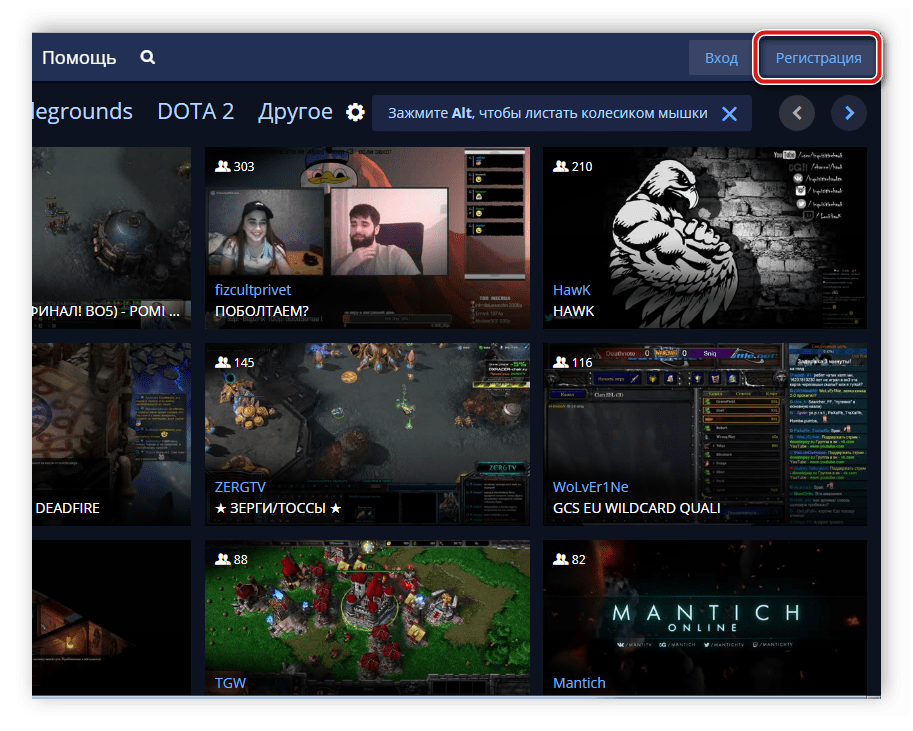Open fizcultprivet channel link
913x731 pixels.
coord(253,290)
